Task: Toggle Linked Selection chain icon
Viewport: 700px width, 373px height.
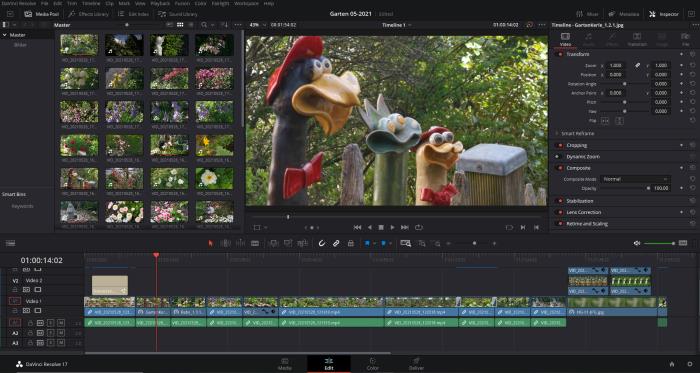Action: coord(336,243)
